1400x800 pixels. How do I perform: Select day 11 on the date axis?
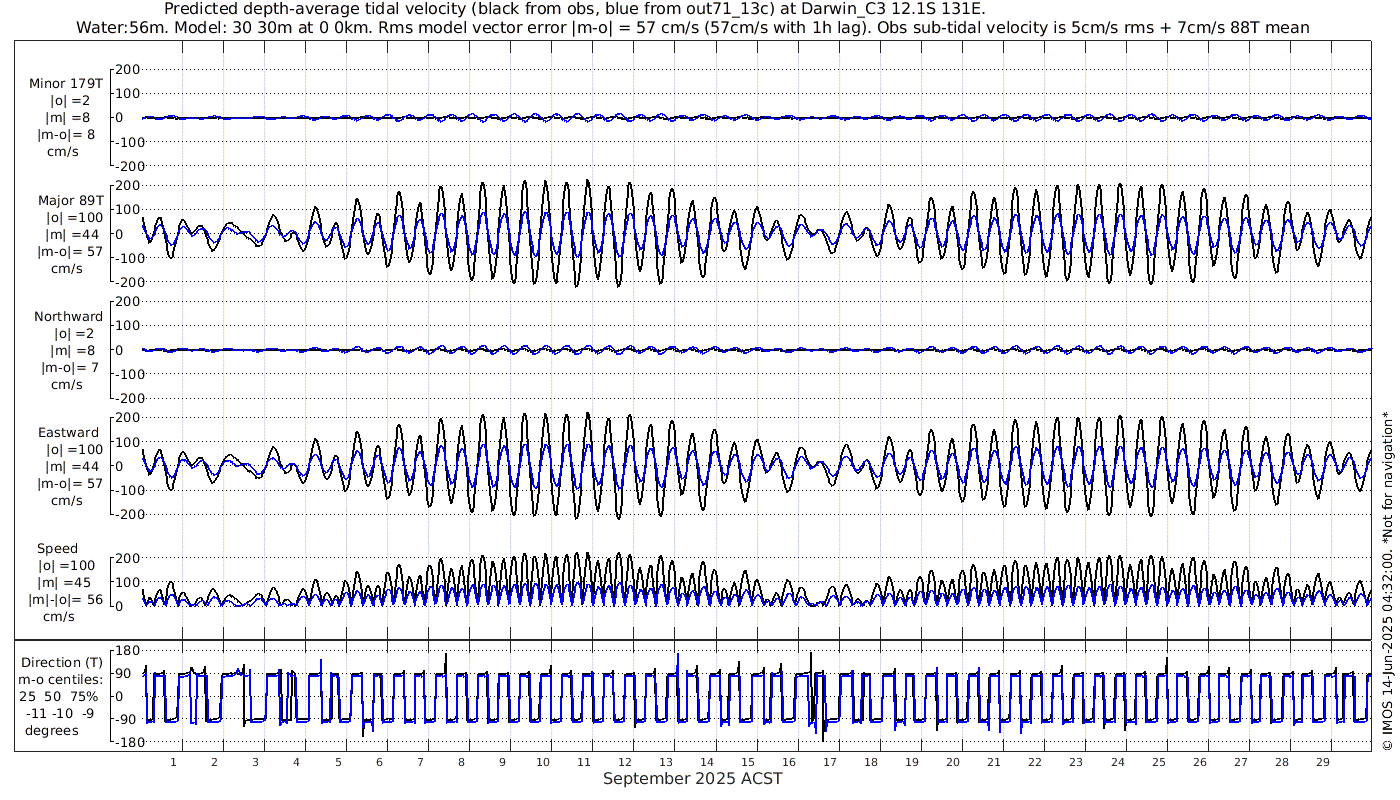click(x=583, y=761)
